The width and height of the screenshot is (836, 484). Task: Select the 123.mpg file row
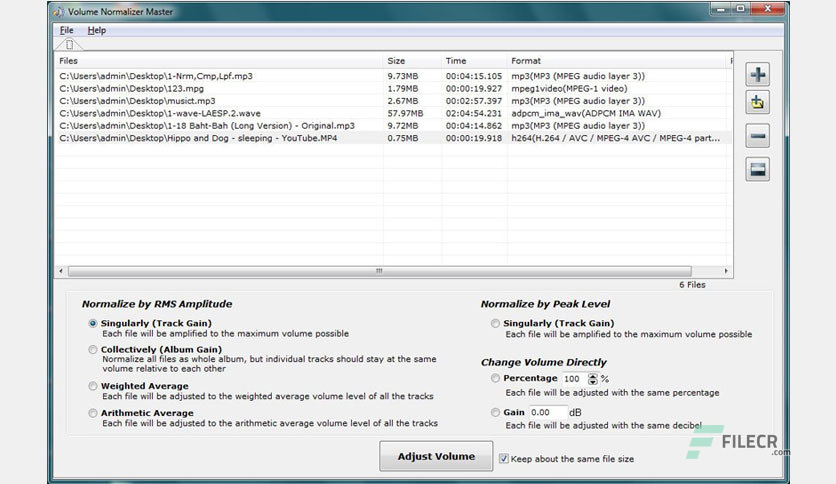click(x=393, y=88)
